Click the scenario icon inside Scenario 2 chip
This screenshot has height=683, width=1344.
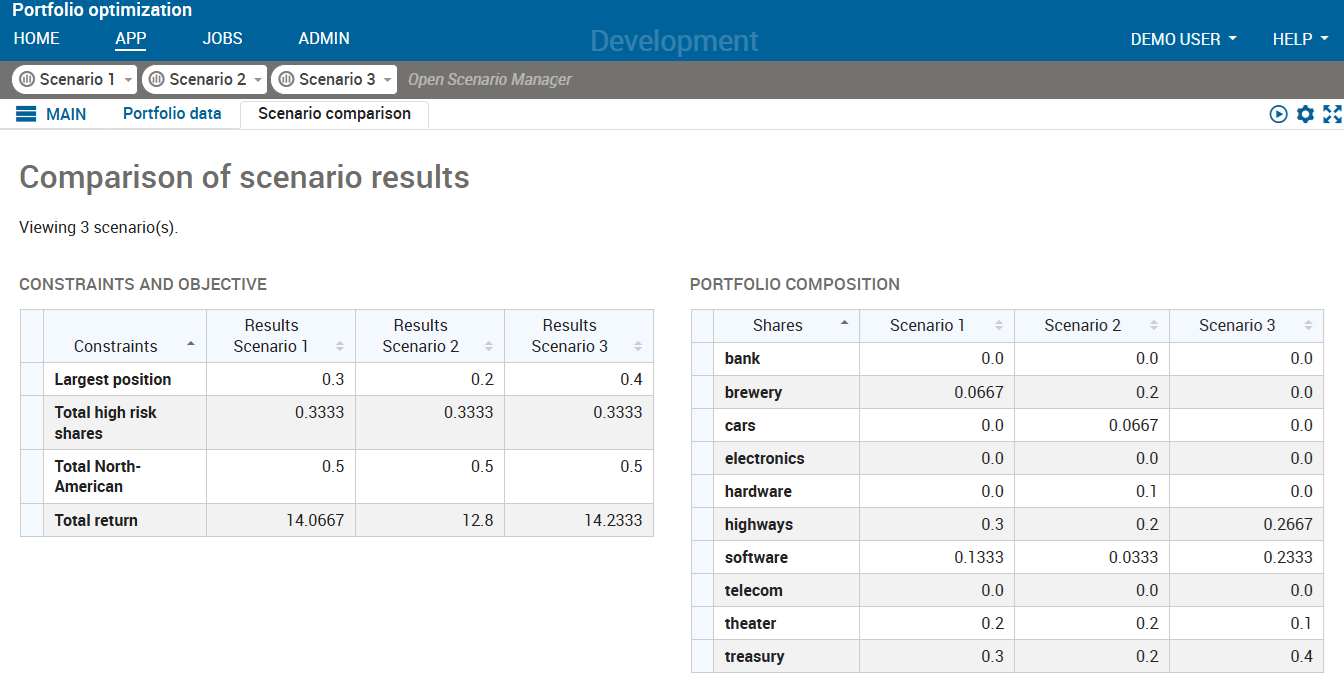[x=159, y=79]
